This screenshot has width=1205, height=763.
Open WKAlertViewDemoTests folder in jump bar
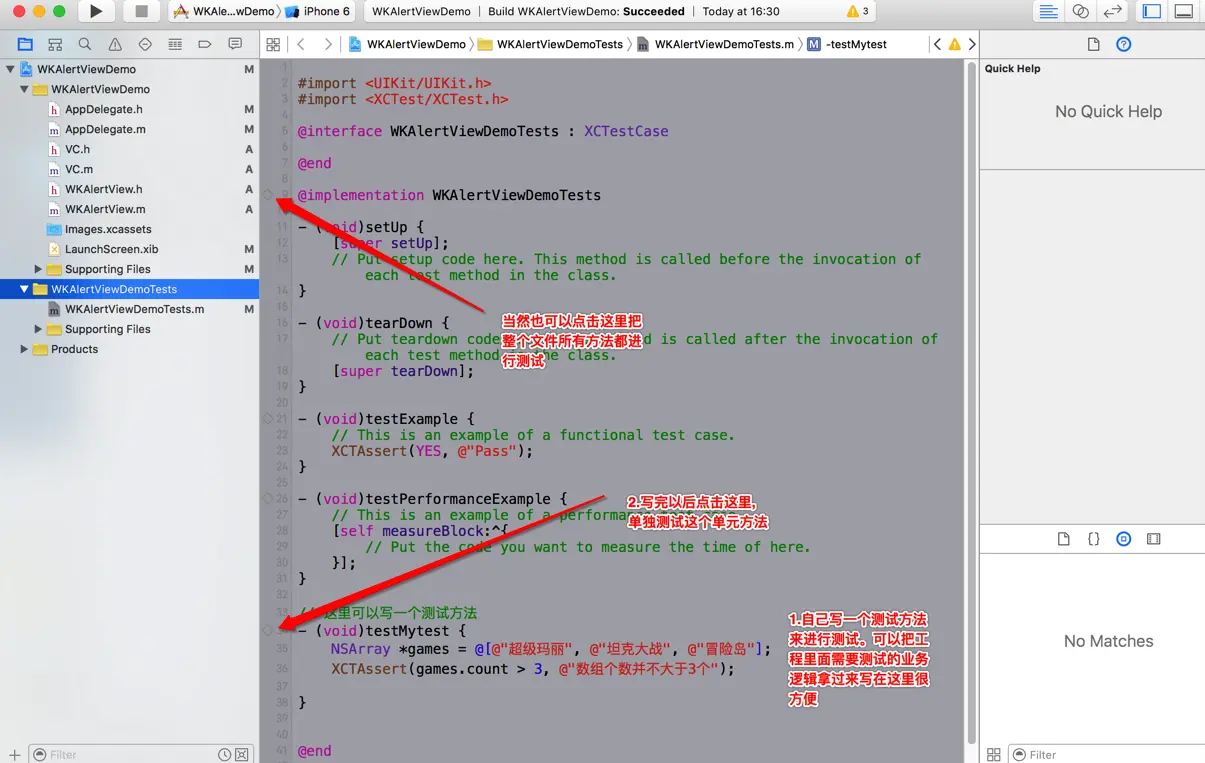tap(550, 44)
